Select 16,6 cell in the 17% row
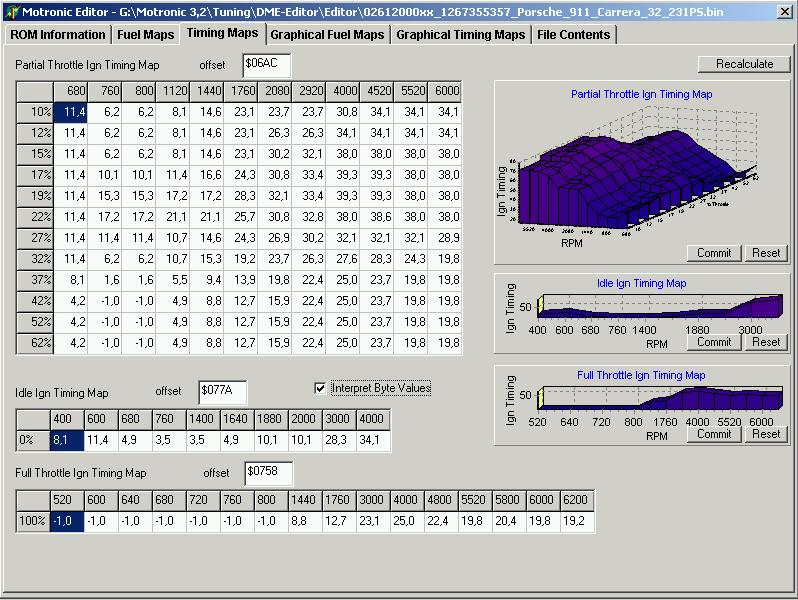Image resolution: width=798 pixels, height=600 pixels. 207,175
